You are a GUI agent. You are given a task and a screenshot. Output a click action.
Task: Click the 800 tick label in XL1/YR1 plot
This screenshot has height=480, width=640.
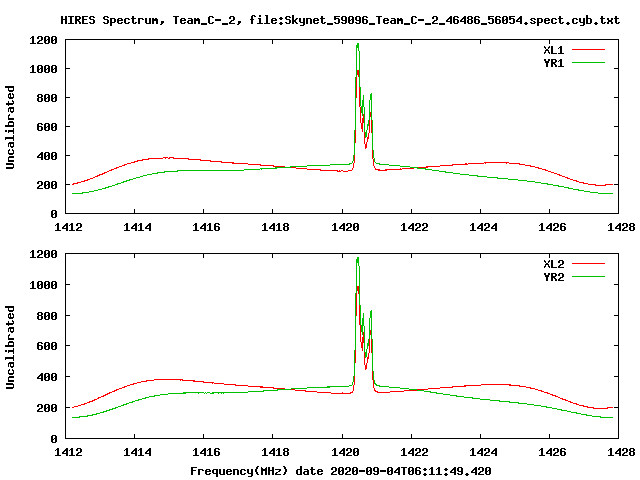pyautogui.click(x=47, y=98)
